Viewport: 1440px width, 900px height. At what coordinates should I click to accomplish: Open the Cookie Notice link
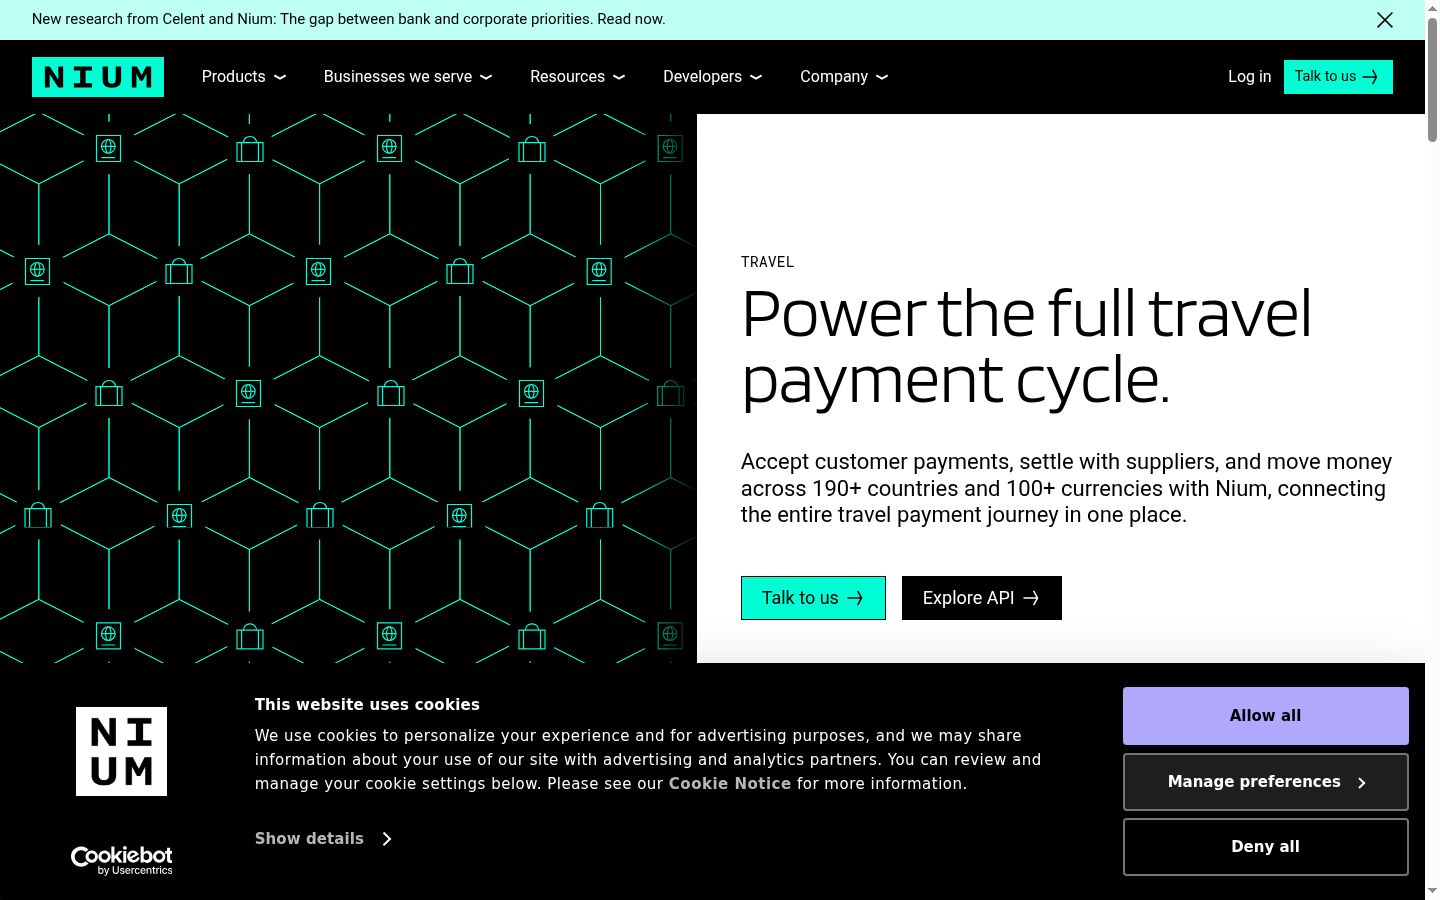pos(730,784)
